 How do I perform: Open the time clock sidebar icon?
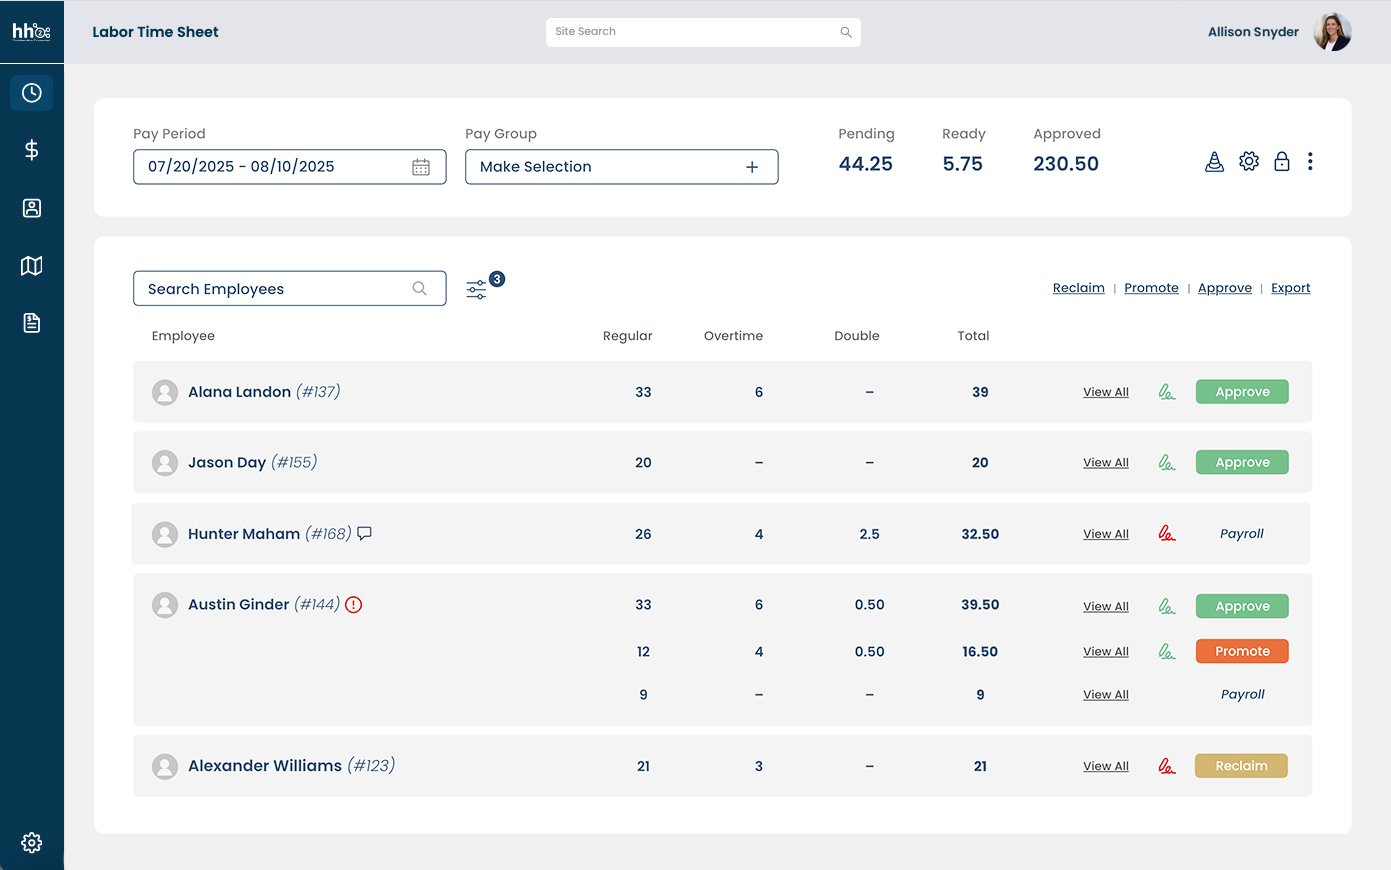32,93
